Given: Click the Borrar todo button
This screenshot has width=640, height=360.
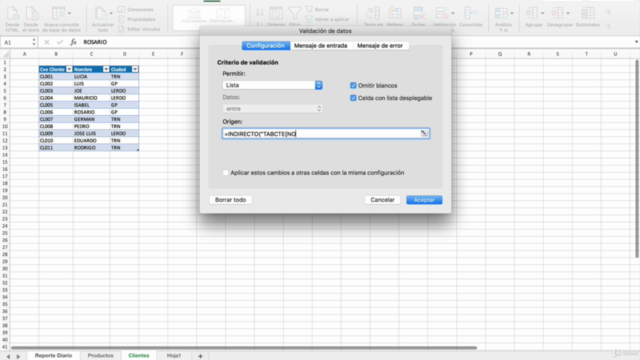Looking at the screenshot, I should pyautogui.click(x=231, y=200).
